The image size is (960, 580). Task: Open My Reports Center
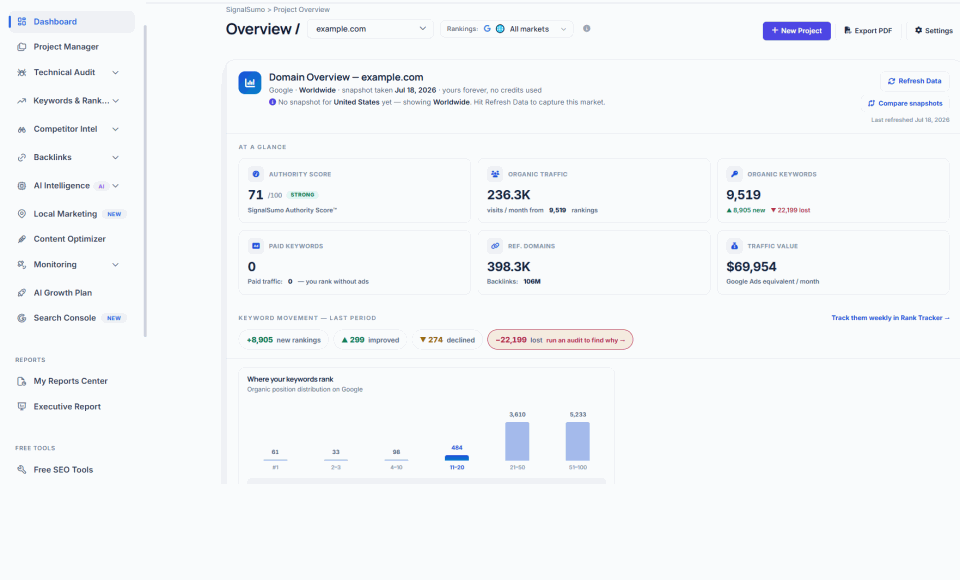72,381
